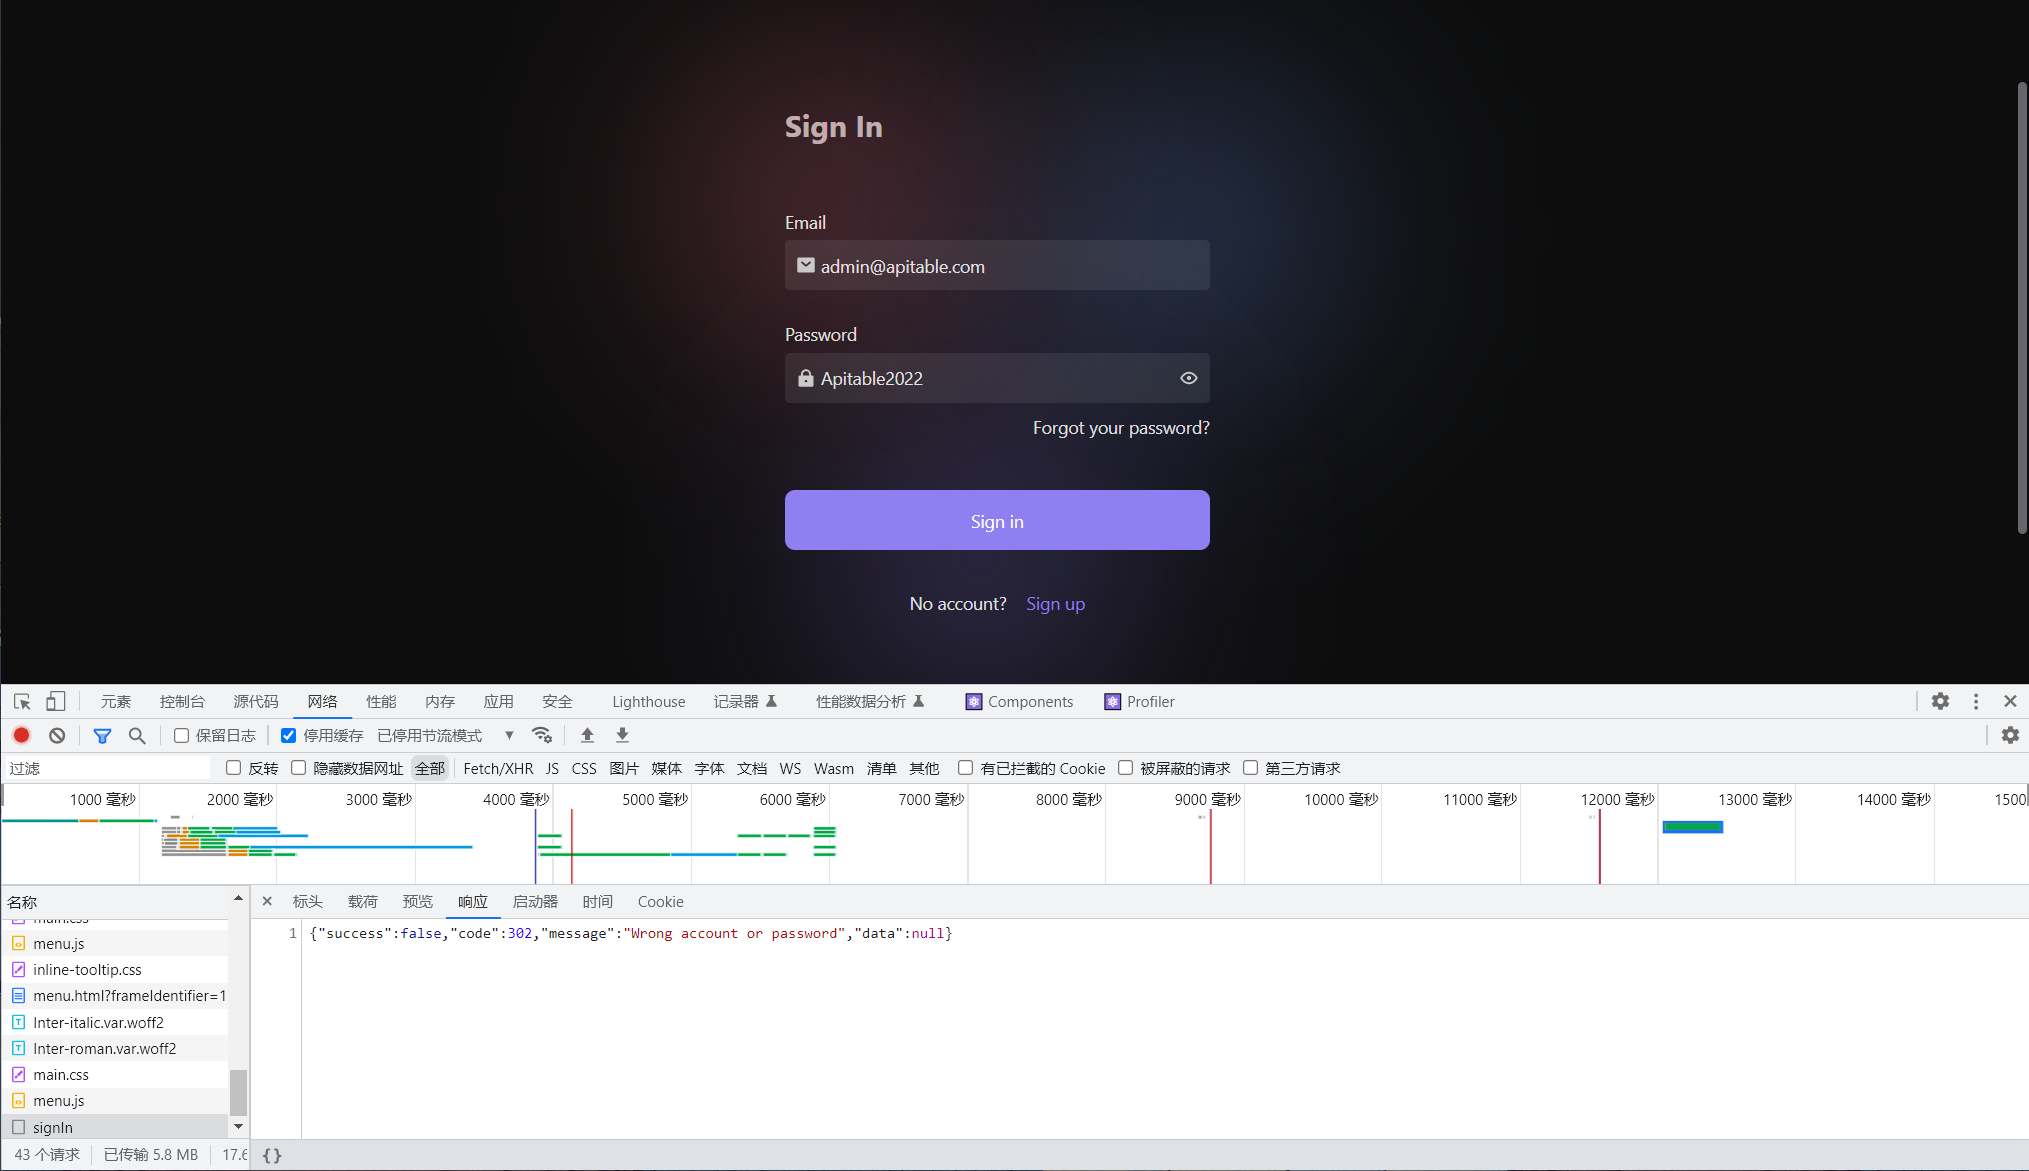Clear the network request log
The width and height of the screenshot is (2029, 1171).
(x=56, y=735)
